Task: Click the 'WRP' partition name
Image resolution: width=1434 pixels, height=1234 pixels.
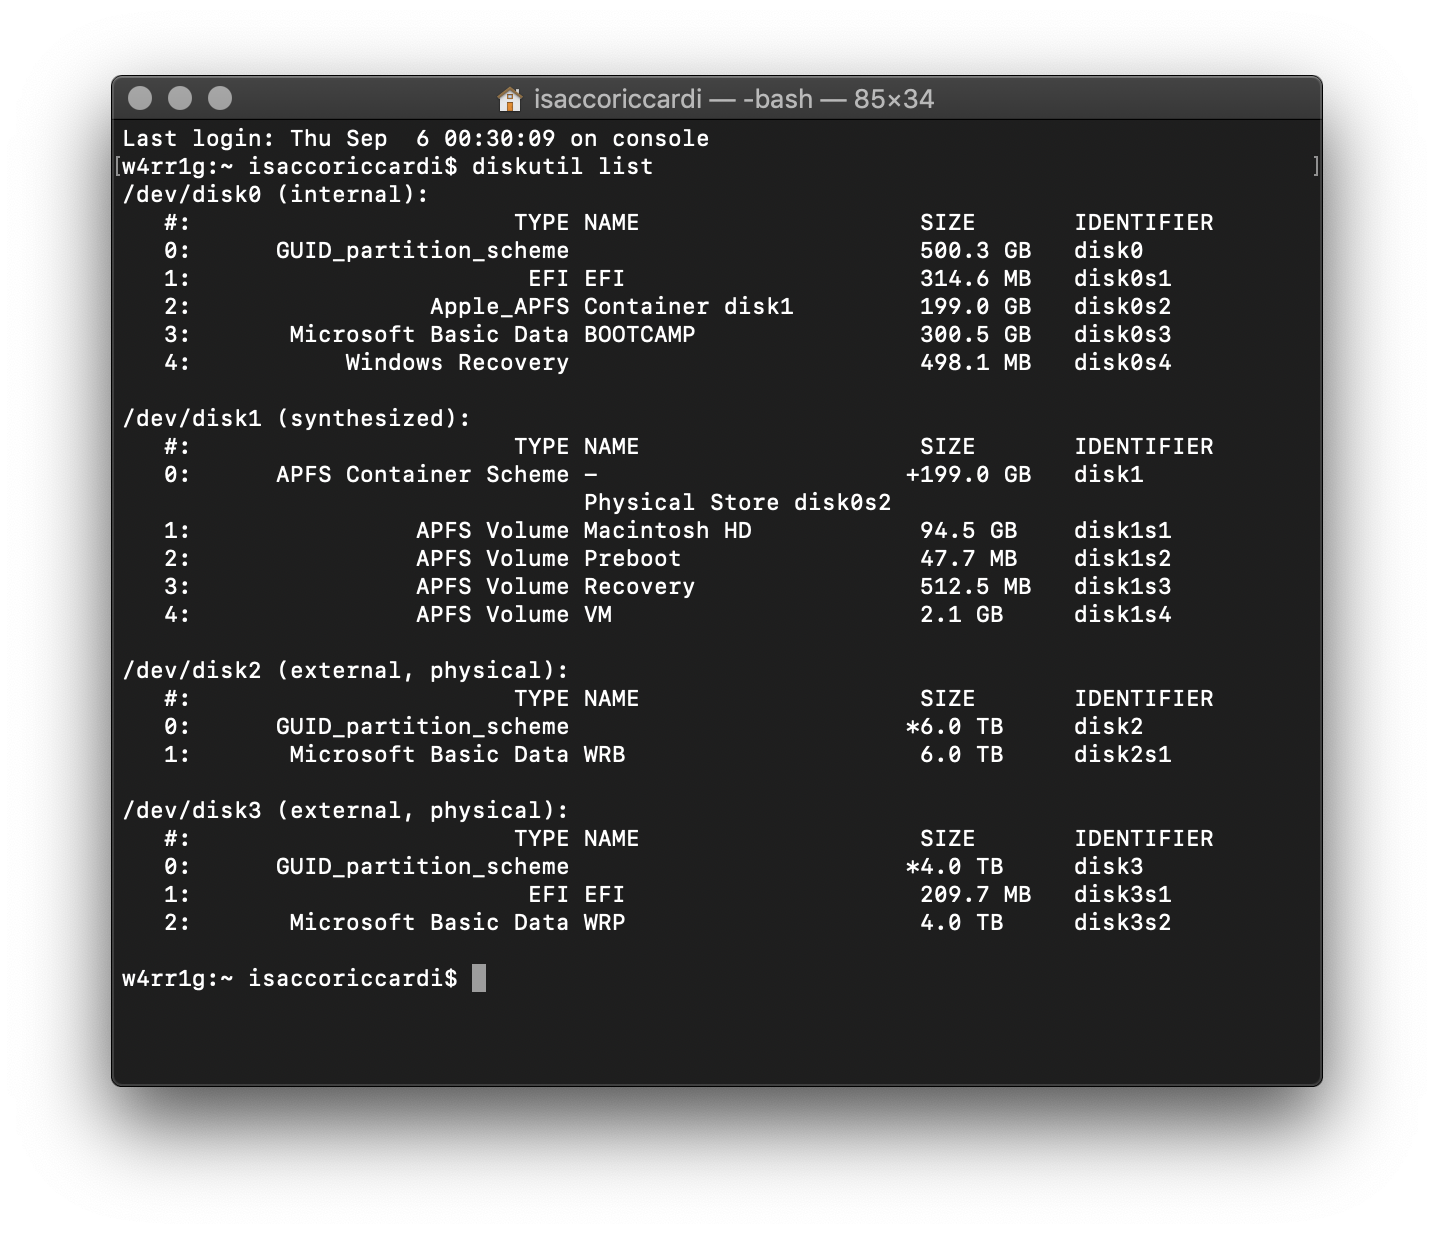Action: coord(605,922)
